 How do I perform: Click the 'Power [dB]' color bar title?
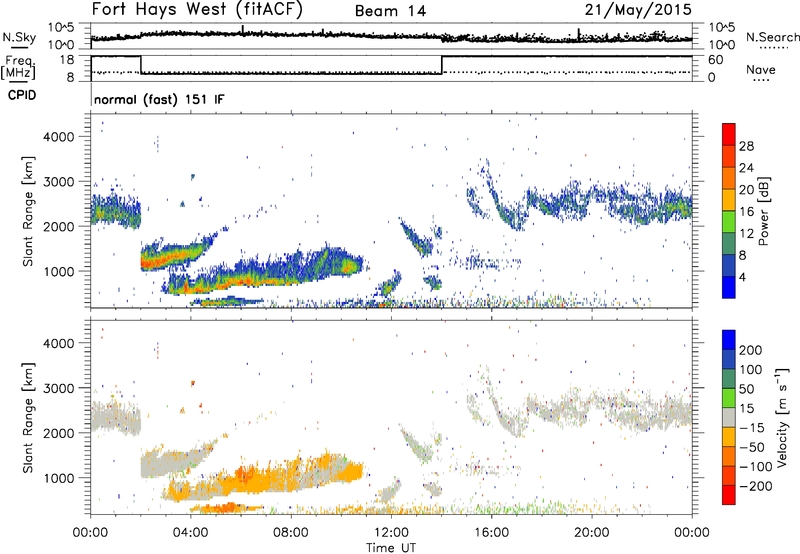click(763, 211)
